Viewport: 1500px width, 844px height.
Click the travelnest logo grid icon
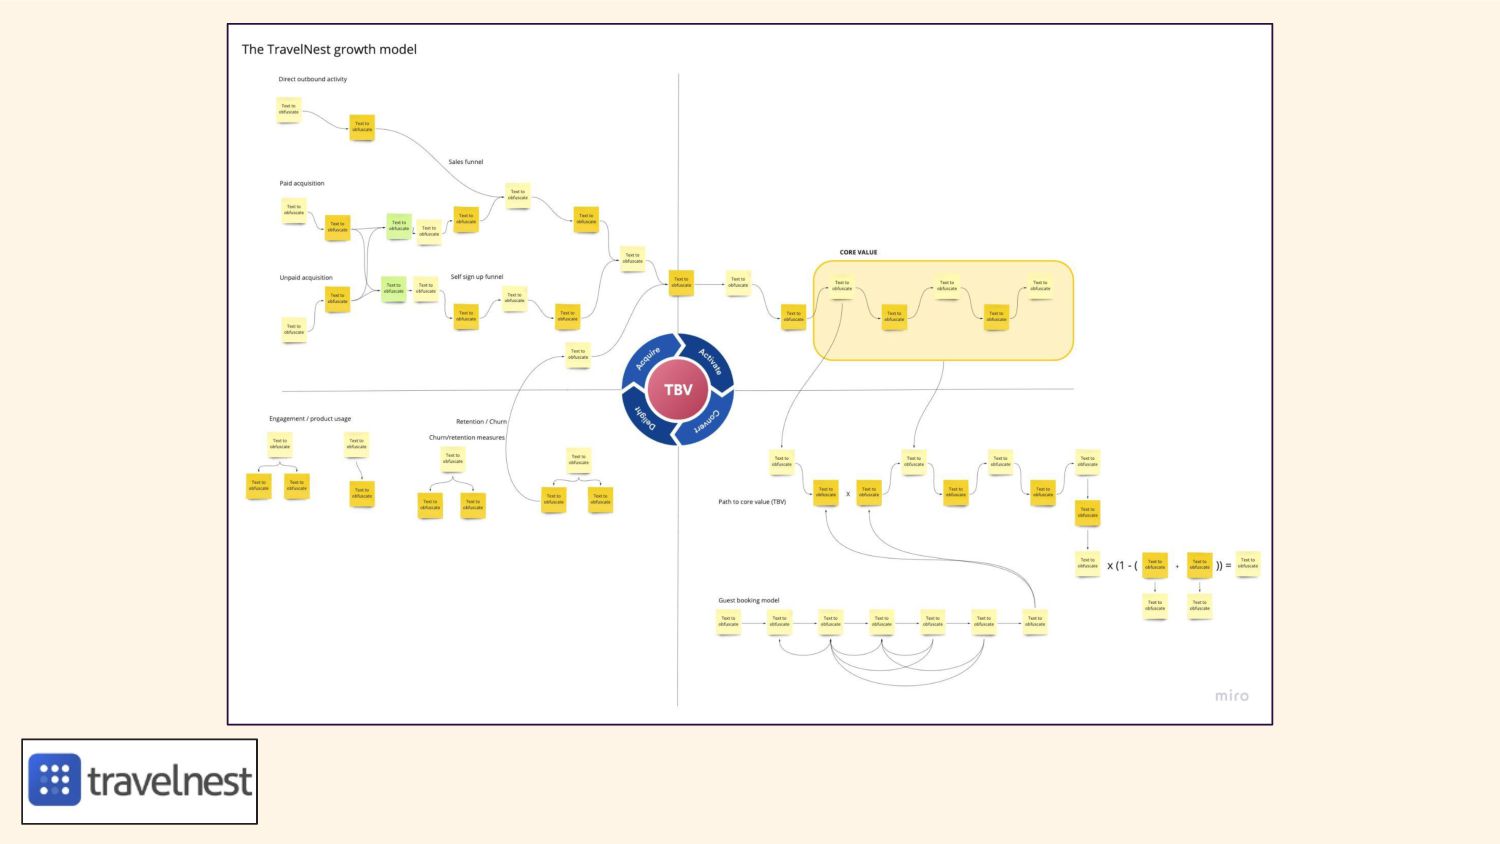[55, 780]
